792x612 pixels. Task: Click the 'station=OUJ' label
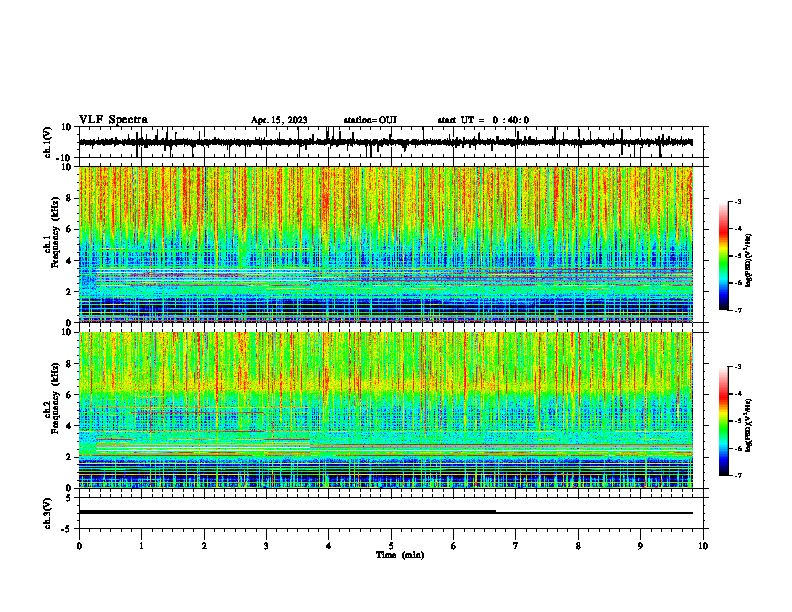point(370,120)
